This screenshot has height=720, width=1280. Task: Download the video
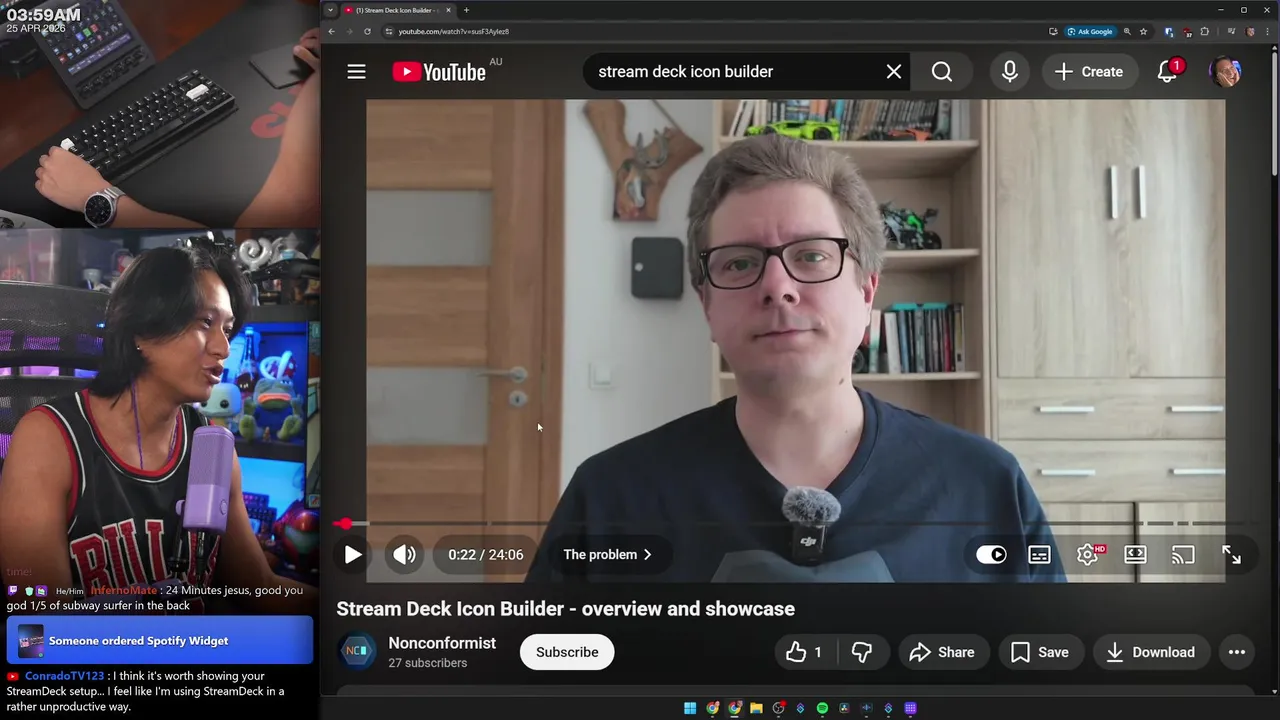pos(1151,652)
